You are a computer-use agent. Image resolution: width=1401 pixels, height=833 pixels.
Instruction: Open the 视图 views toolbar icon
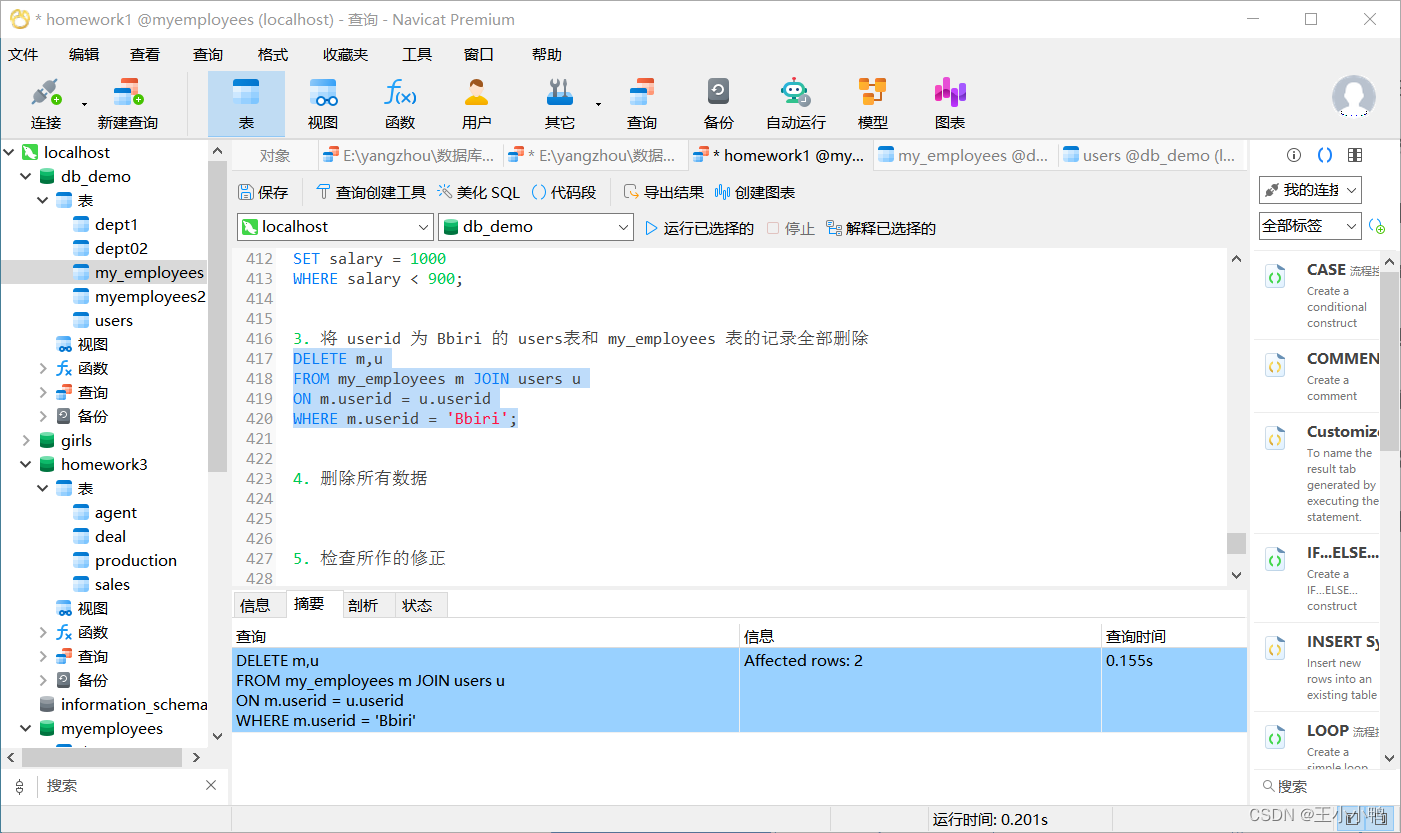click(x=323, y=104)
